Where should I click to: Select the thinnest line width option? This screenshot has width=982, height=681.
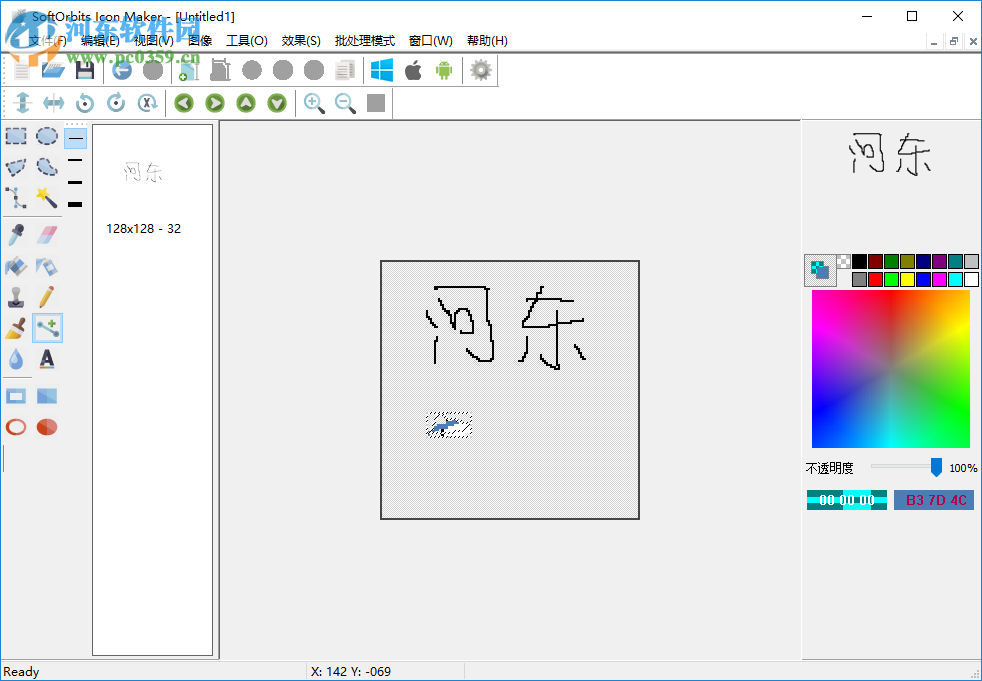click(74, 136)
